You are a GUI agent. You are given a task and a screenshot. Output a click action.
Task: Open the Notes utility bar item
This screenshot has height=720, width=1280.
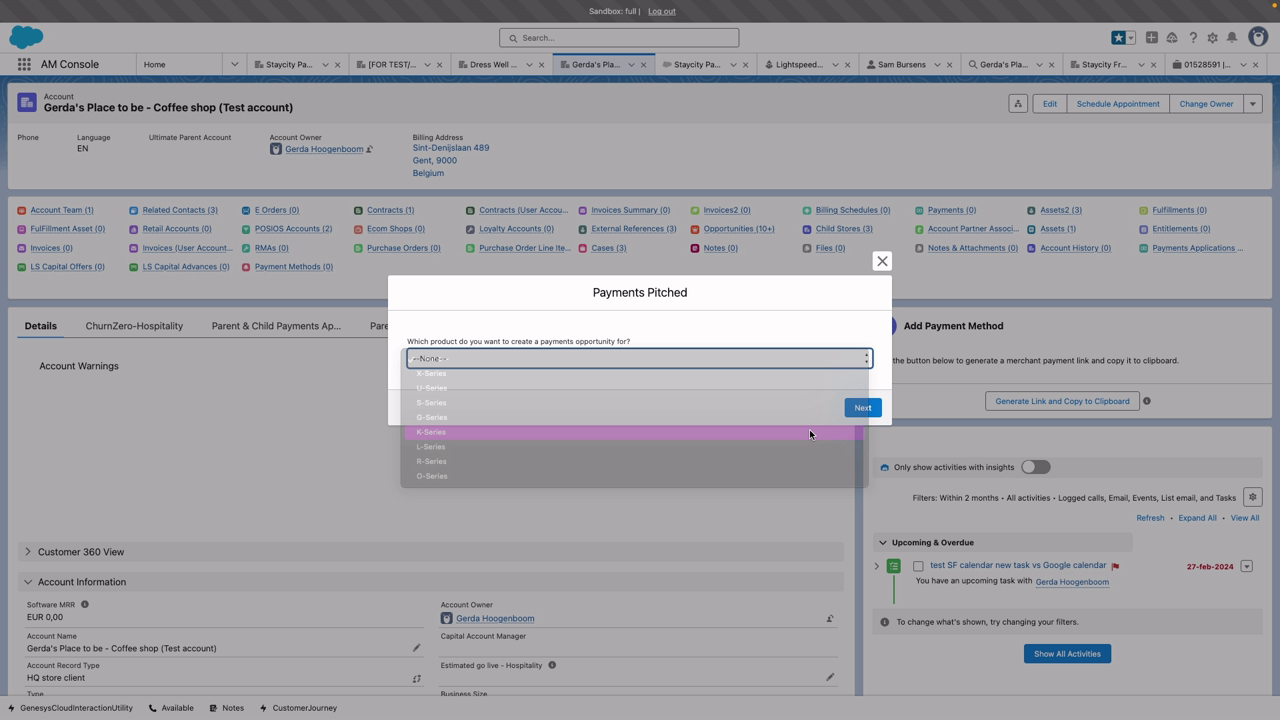[227, 708]
